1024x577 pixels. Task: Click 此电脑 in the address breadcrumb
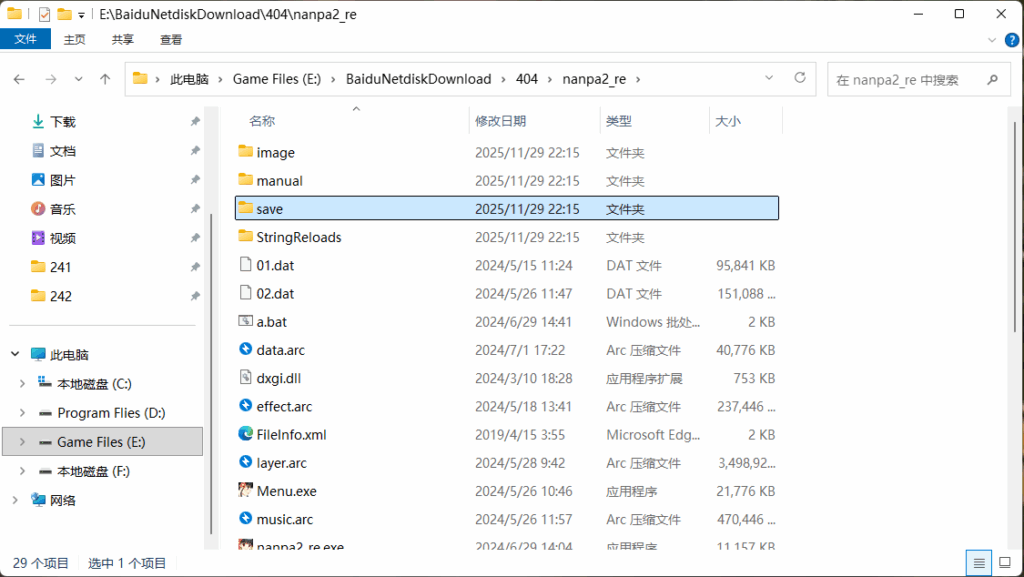pos(189,79)
